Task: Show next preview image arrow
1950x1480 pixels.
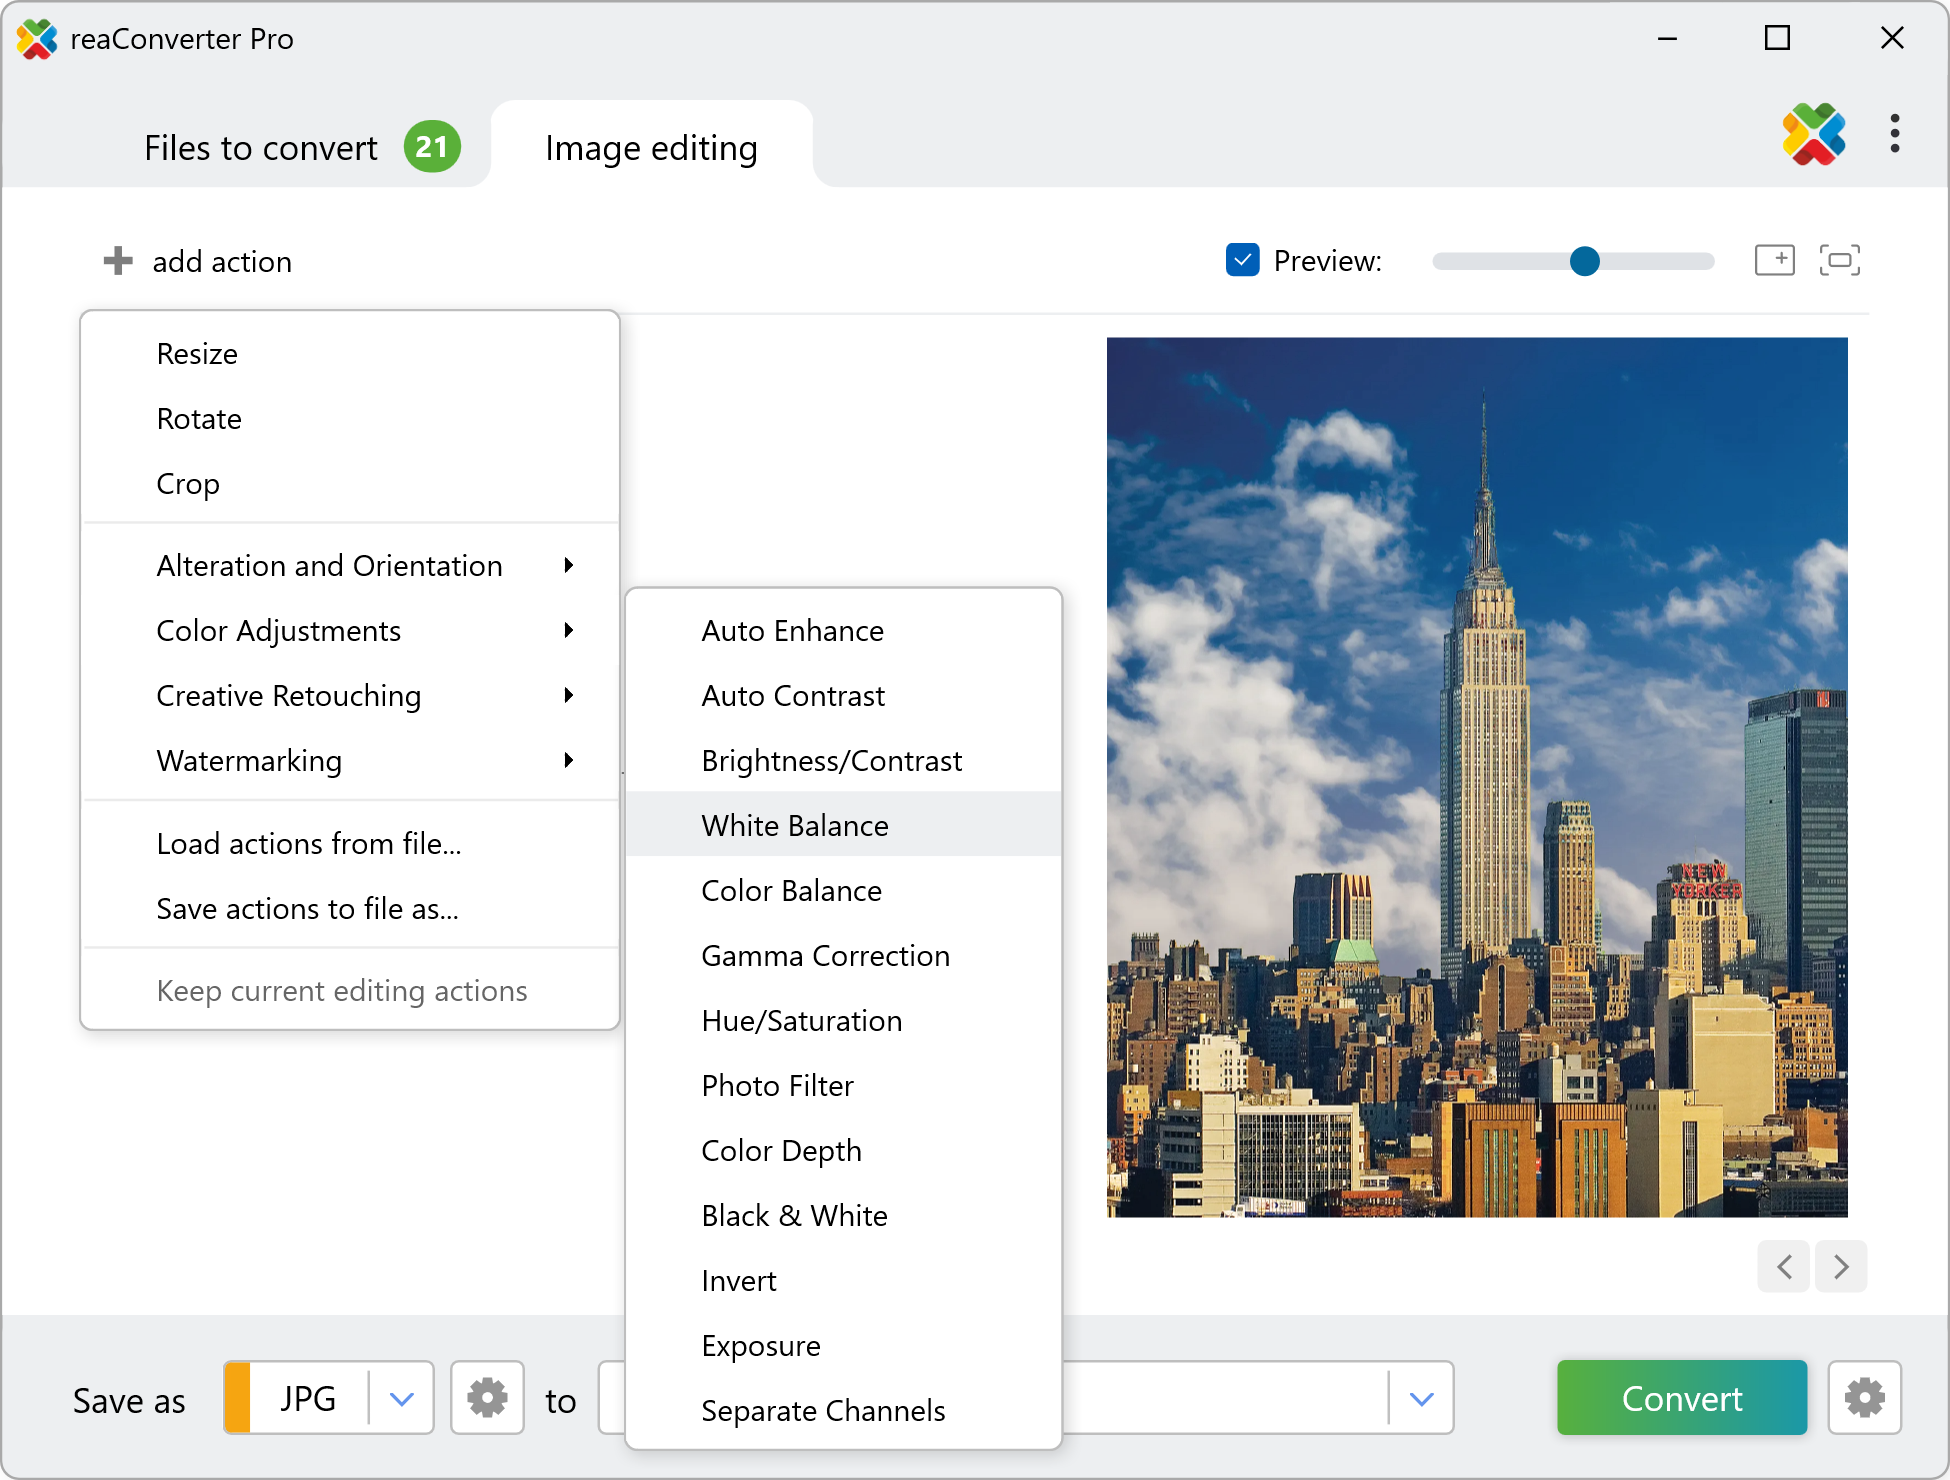Action: point(1841,1267)
